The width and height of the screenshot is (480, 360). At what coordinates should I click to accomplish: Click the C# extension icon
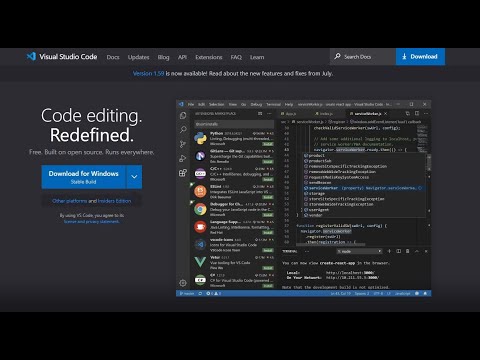click(x=200, y=280)
